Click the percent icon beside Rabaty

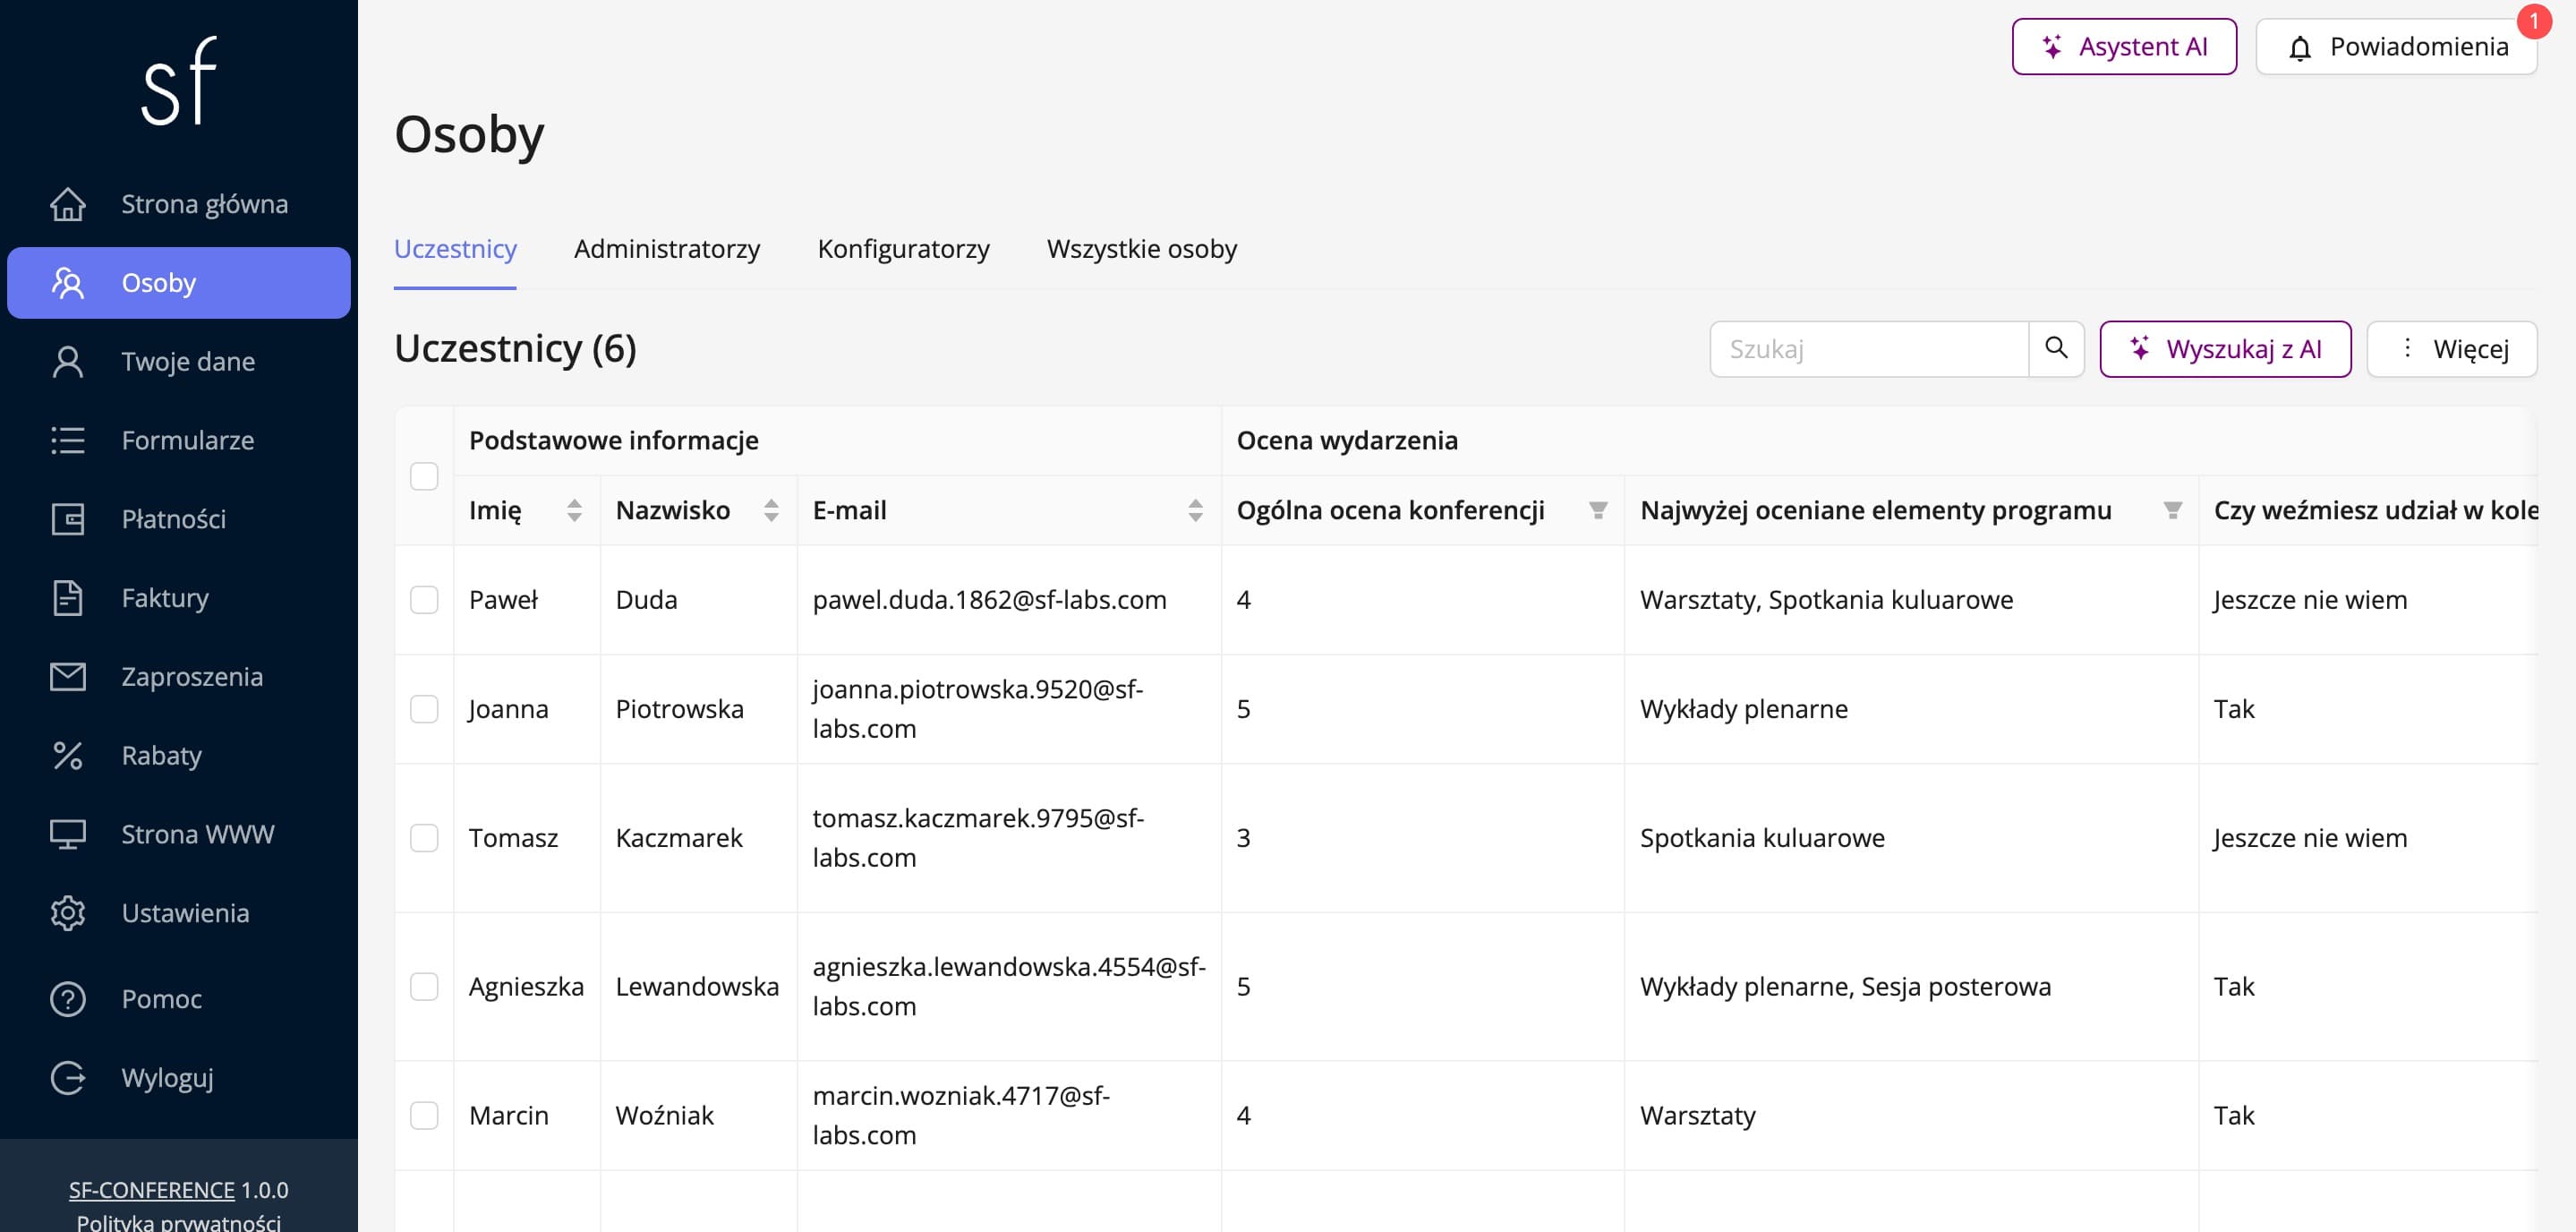coord(68,756)
